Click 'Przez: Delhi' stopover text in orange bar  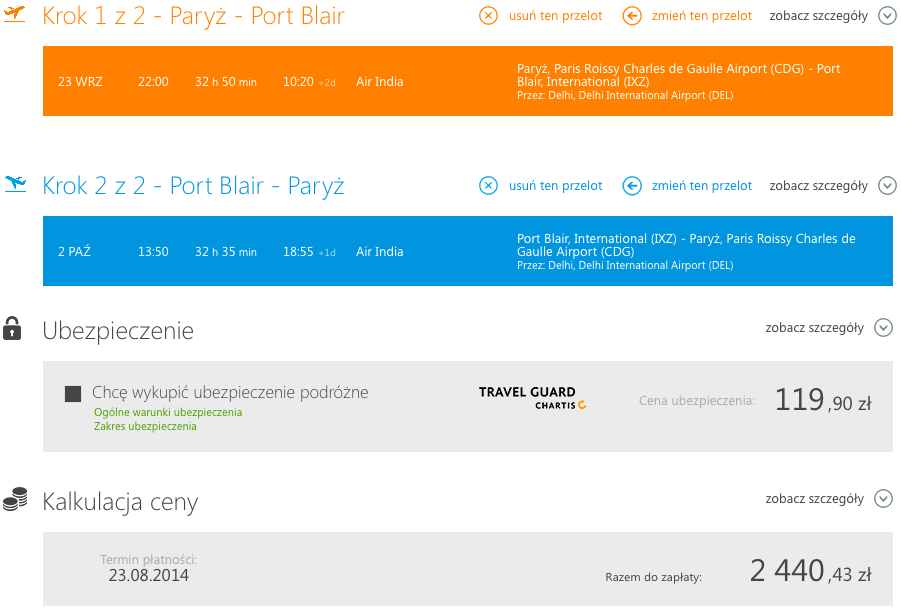[x=625, y=95]
